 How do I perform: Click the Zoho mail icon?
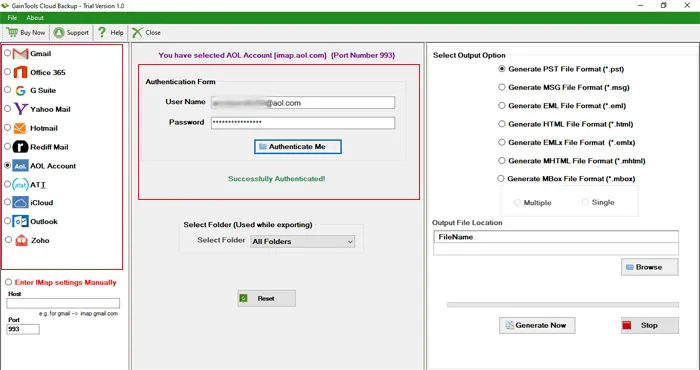tap(21, 240)
